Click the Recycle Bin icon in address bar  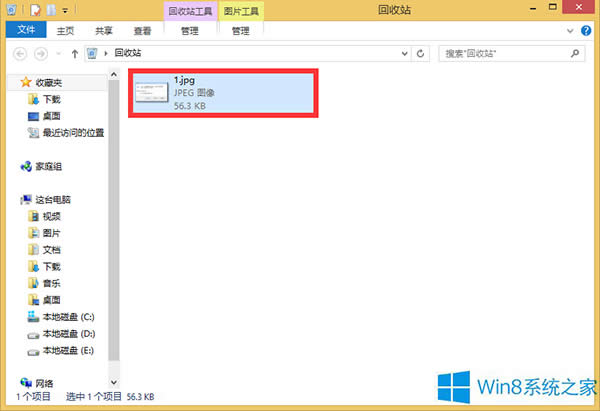coord(92,53)
